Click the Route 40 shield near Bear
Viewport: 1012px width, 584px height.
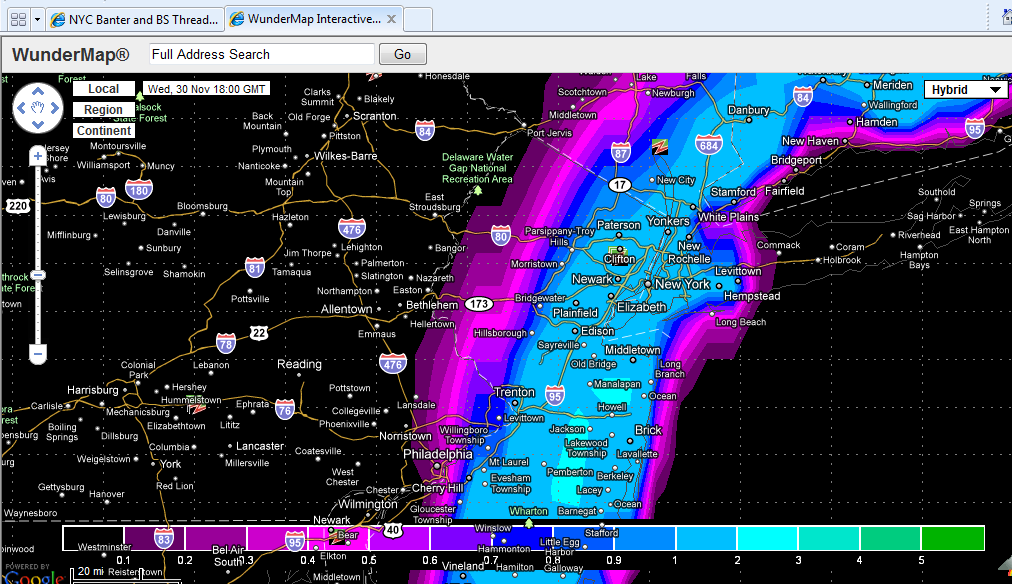[x=392, y=530]
